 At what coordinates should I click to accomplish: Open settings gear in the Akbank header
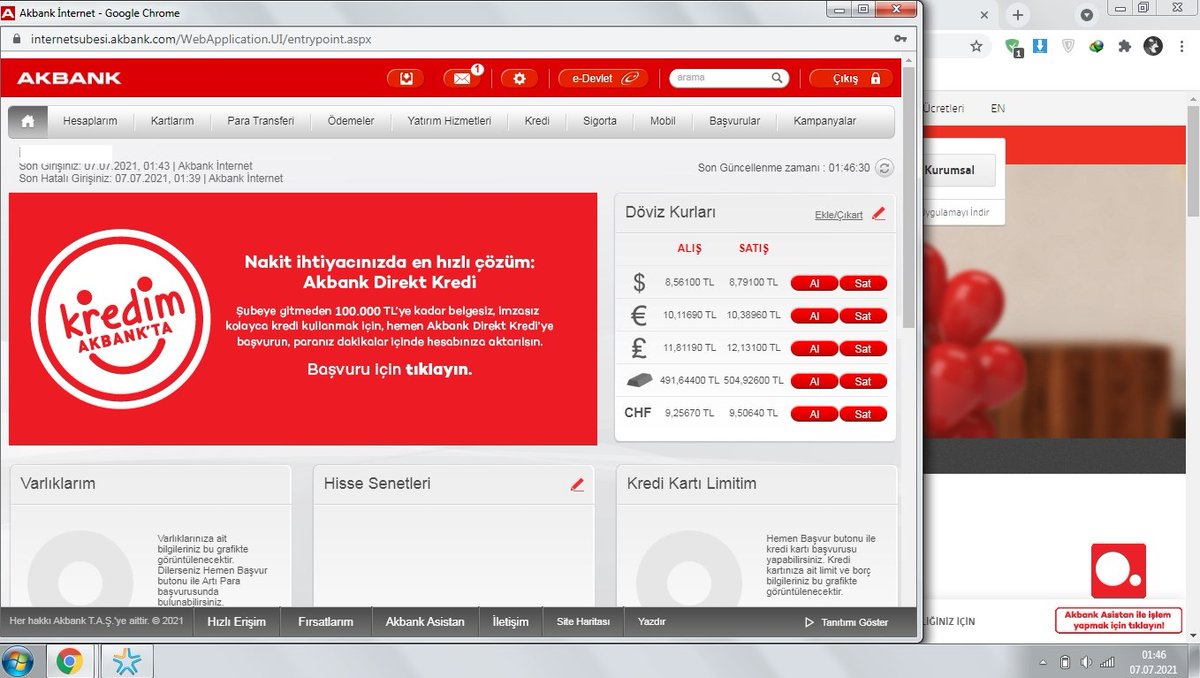tap(519, 78)
